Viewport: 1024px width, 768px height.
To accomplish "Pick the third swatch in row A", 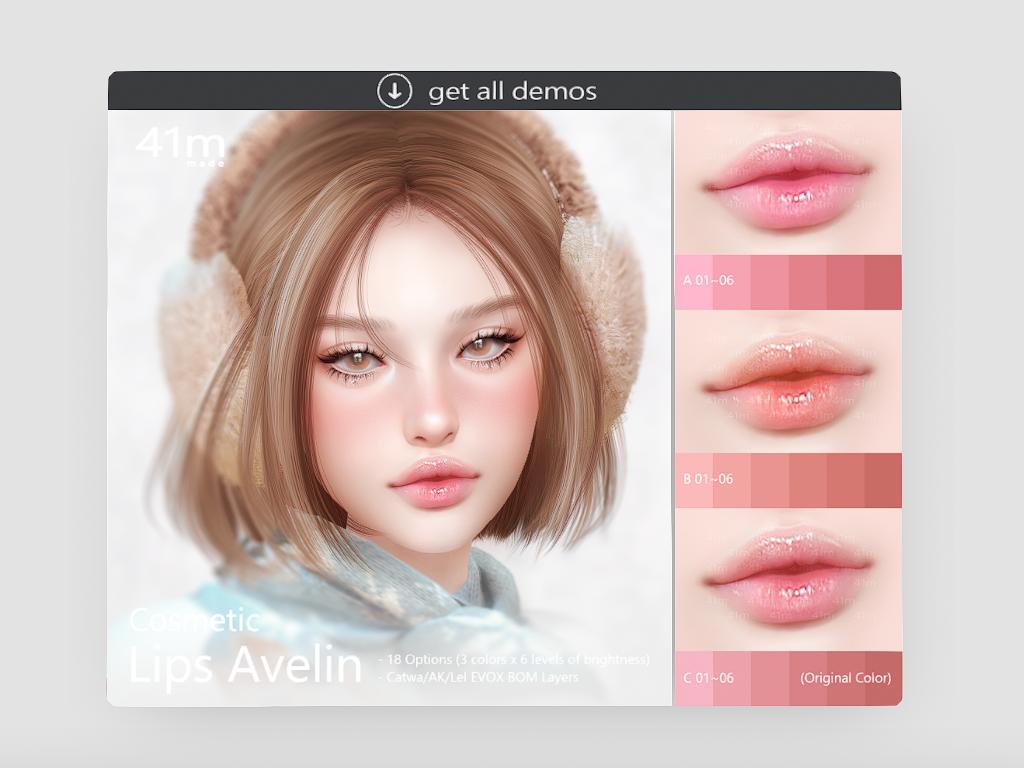I will coord(769,281).
